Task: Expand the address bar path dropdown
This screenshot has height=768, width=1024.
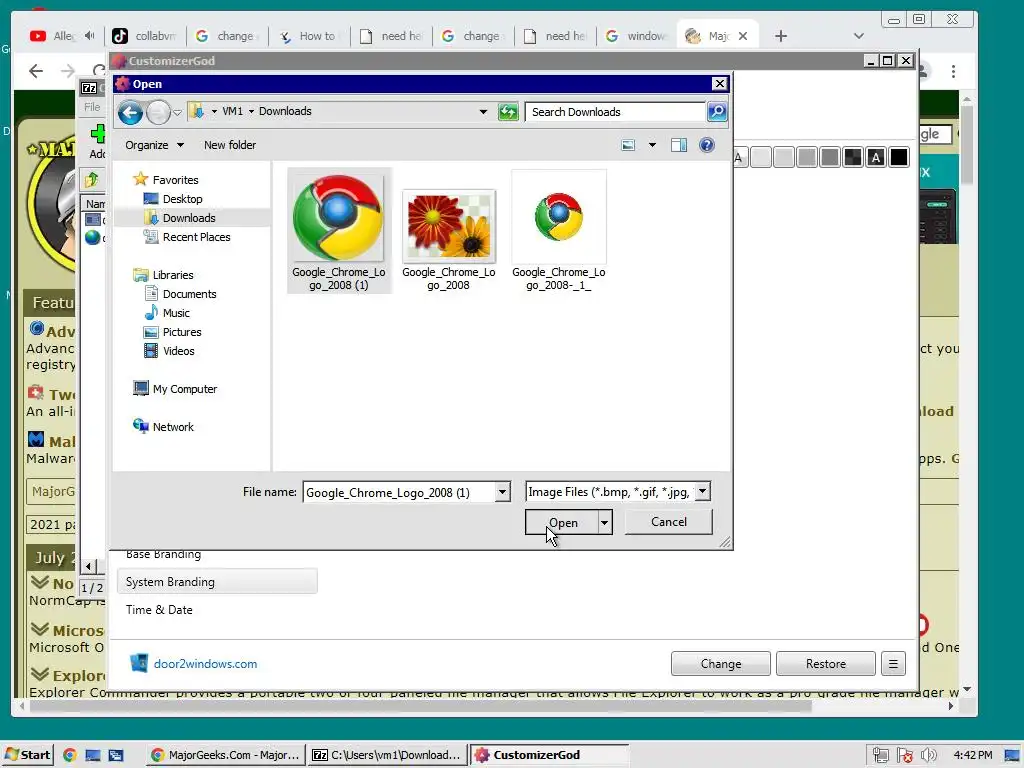Action: (483, 112)
